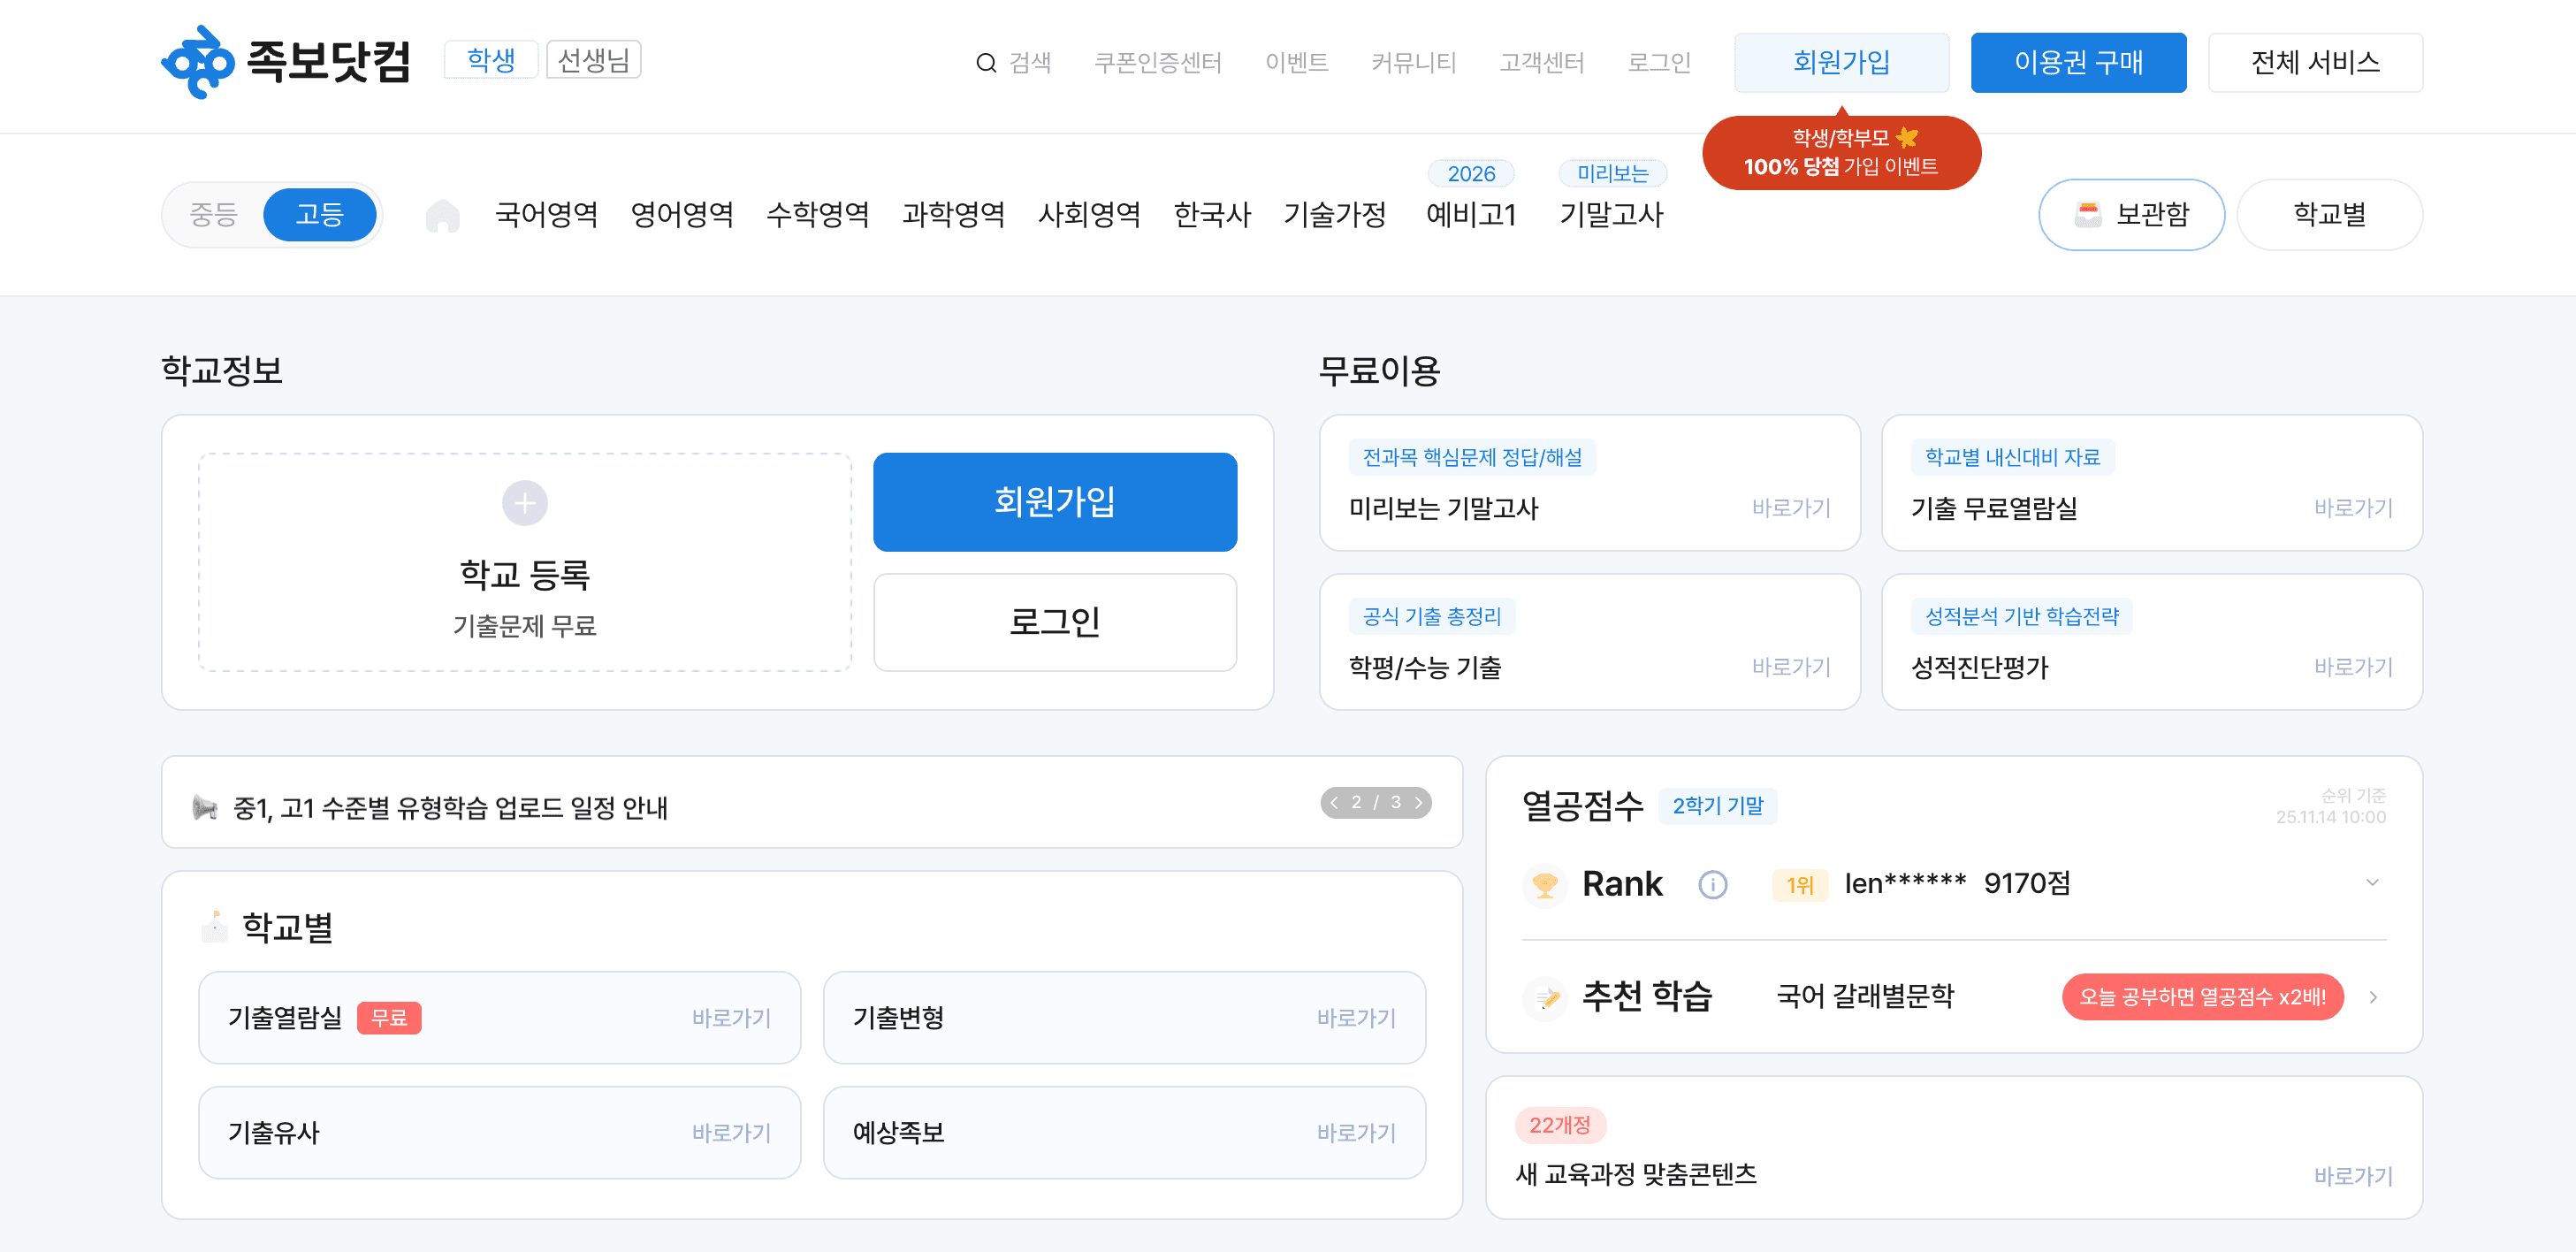Switch to 학생 mode
Screen dimensions: 2576x1252
click(x=491, y=60)
